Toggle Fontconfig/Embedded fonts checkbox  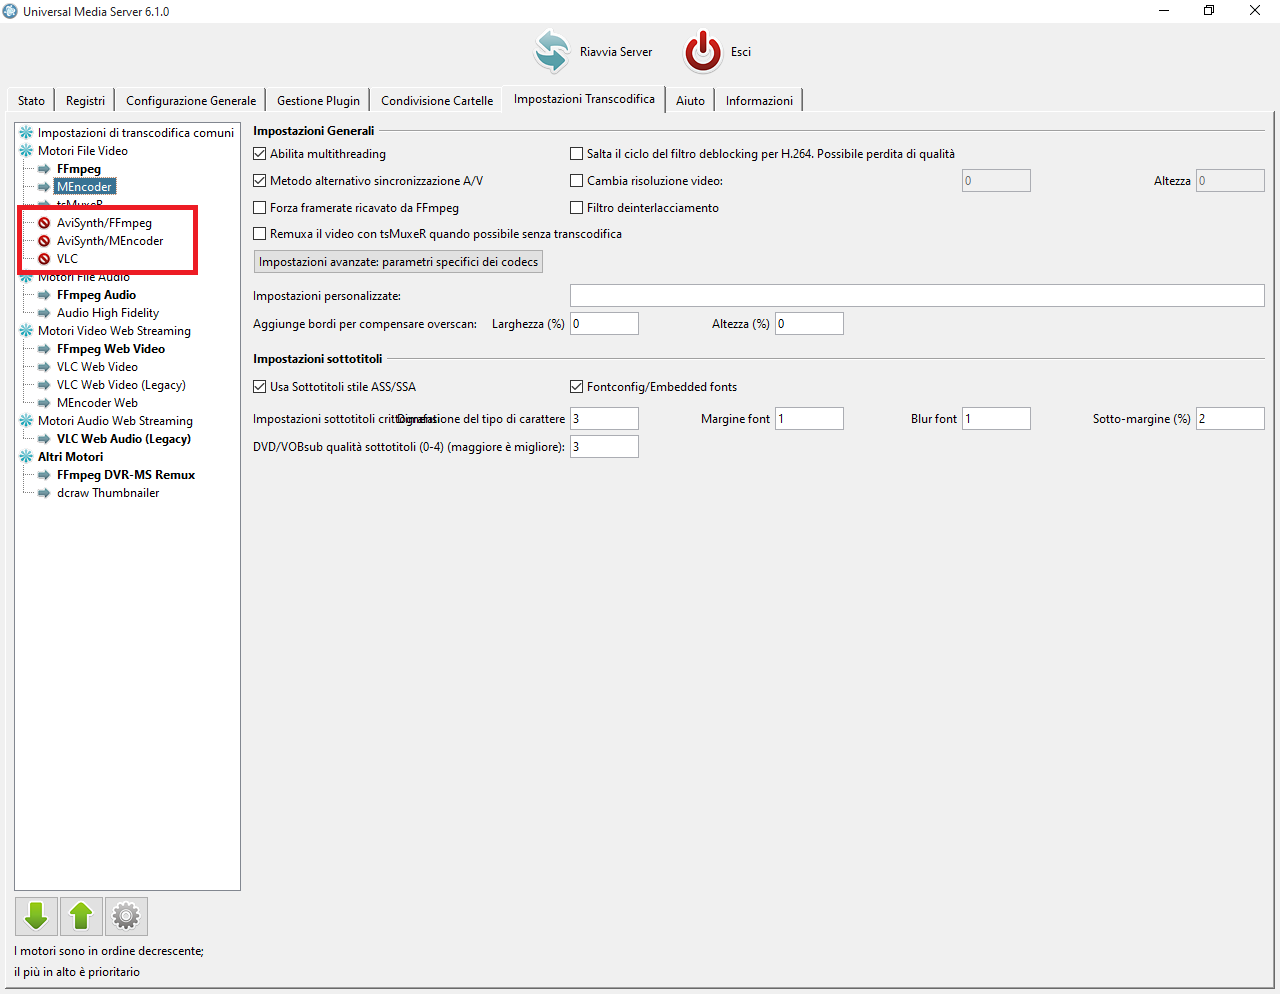(577, 387)
